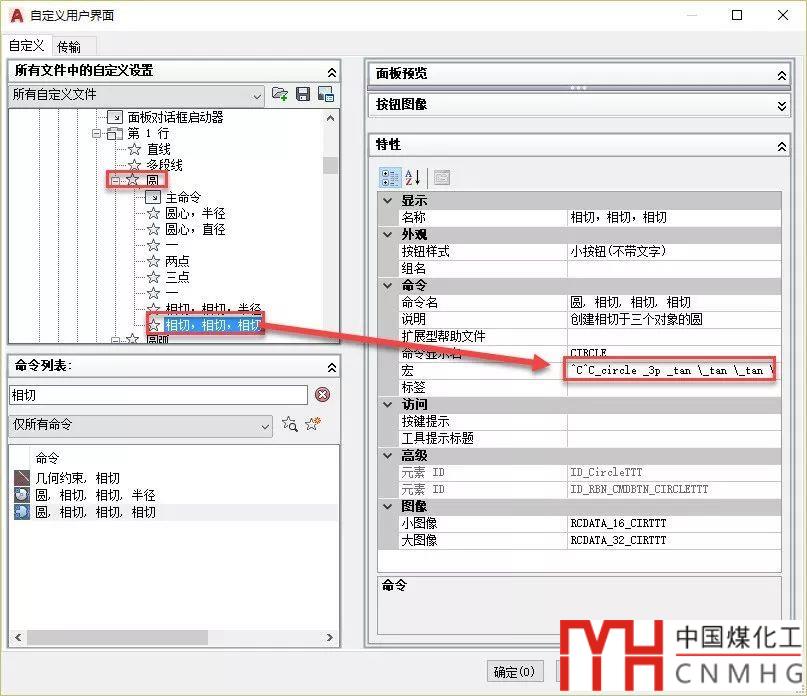Image resolution: width=807 pixels, height=696 pixels.
Task: Click star icon of 直线 item
Action: coord(134,149)
